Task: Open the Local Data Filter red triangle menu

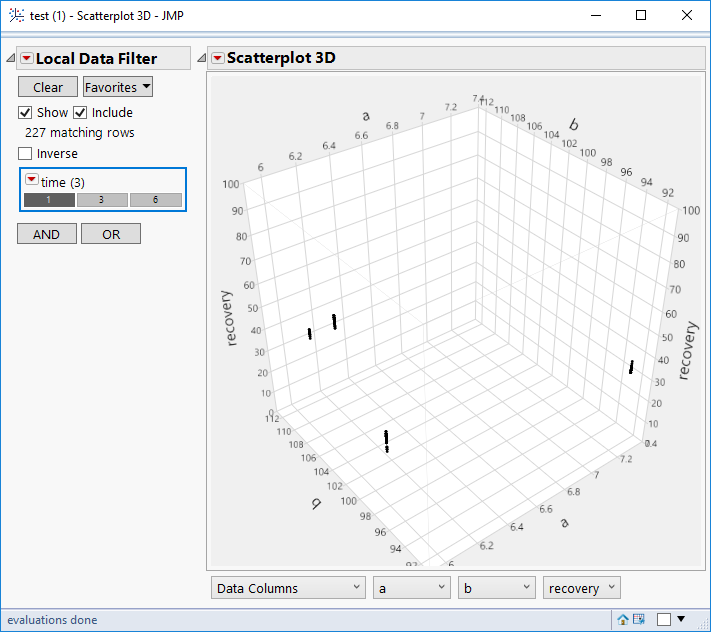Action: tap(26, 58)
